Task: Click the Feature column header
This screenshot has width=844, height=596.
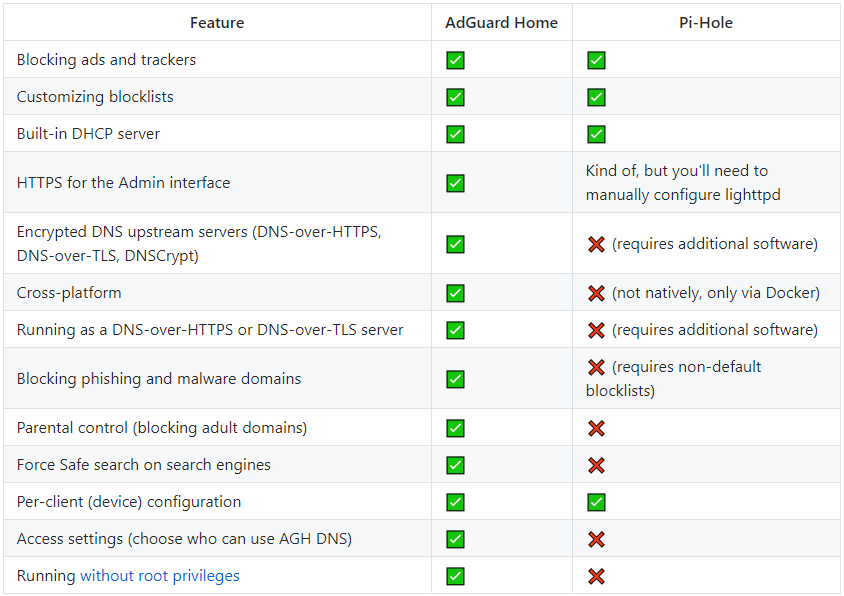Action: point(217,22)
